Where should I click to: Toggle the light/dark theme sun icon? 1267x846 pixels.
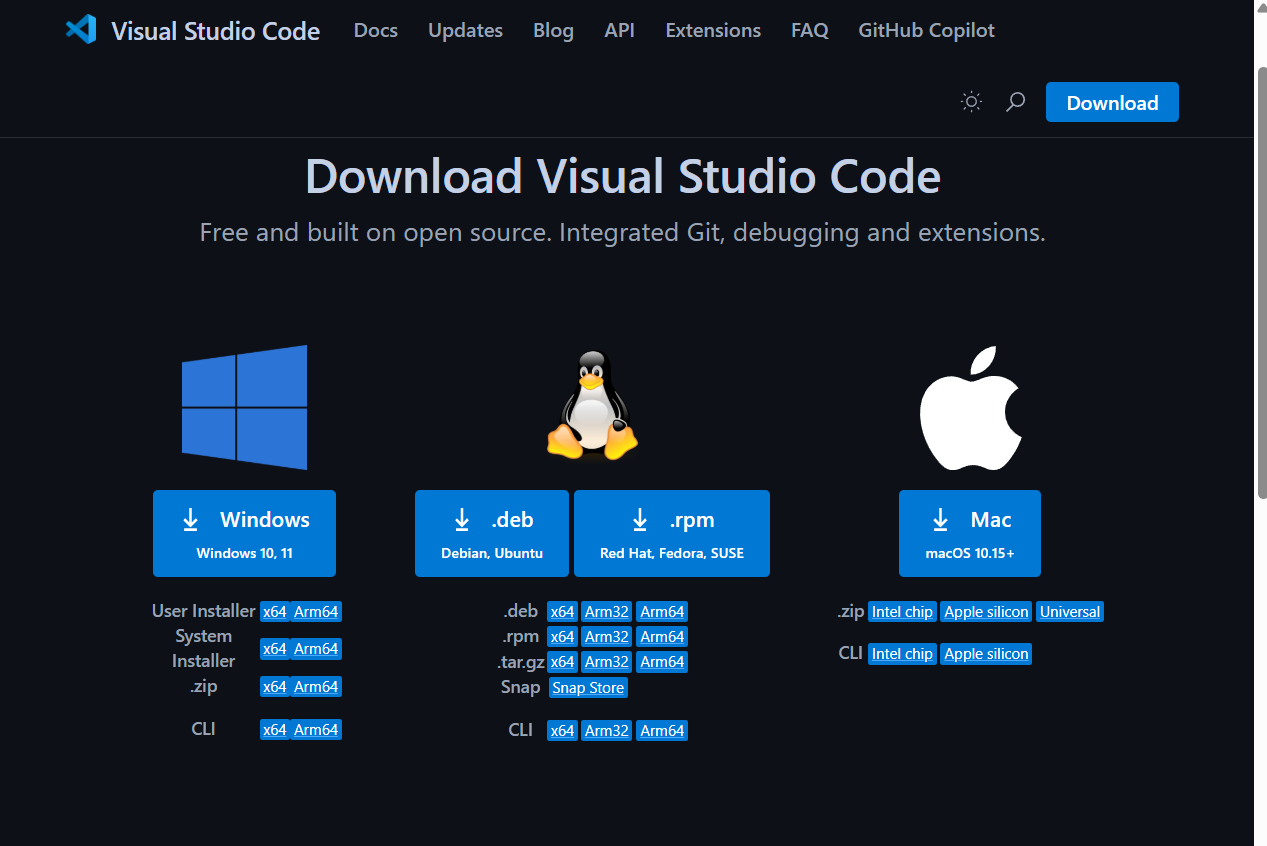(x=971, y=102)
